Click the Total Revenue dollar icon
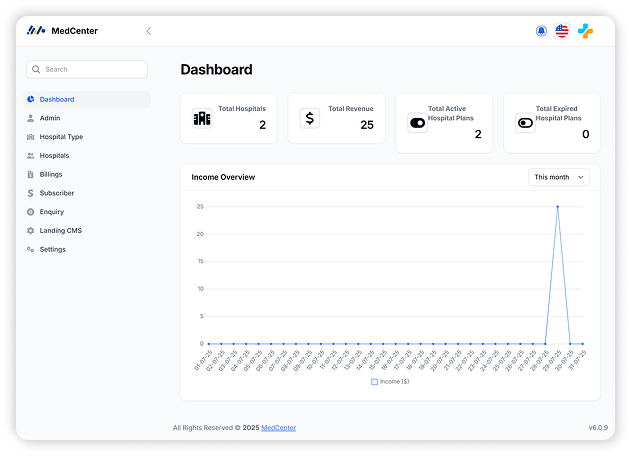The image size is (631, 456). tap(310, 118)
